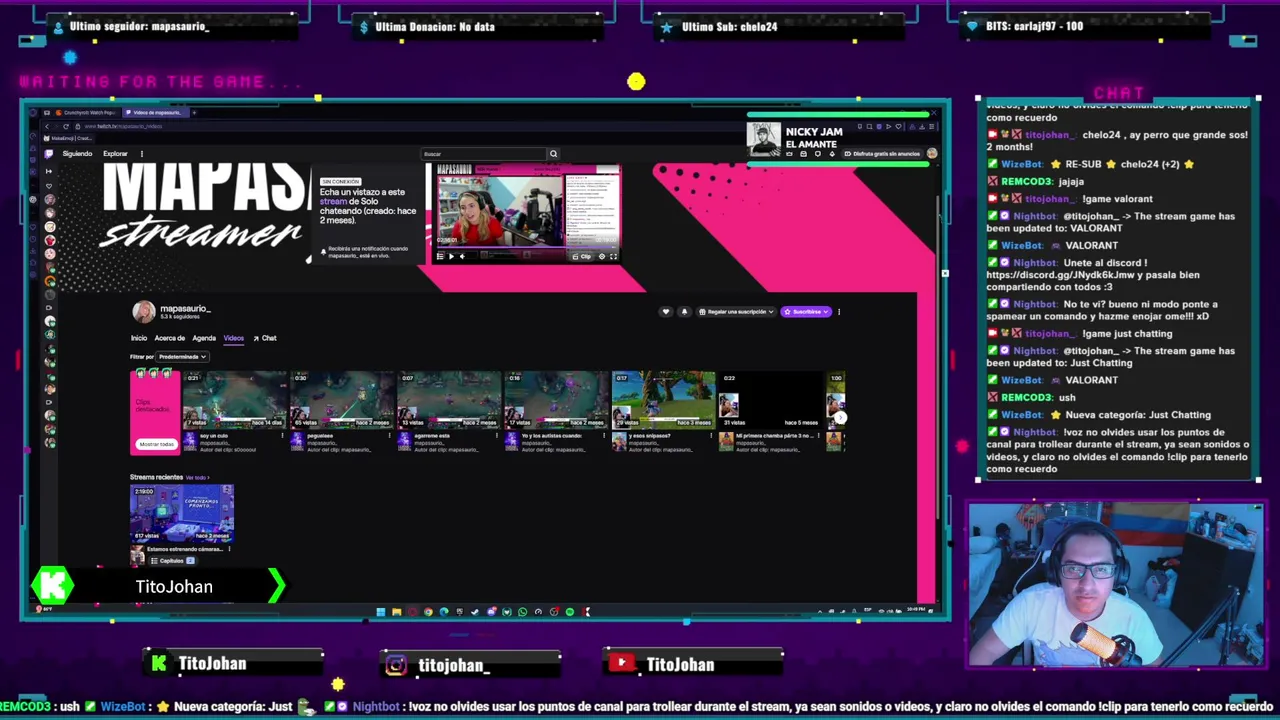Viewport: 1280px width, 720px height.
Task: Click Explorar in the Twitch top nav
Action: click(115, 154)
